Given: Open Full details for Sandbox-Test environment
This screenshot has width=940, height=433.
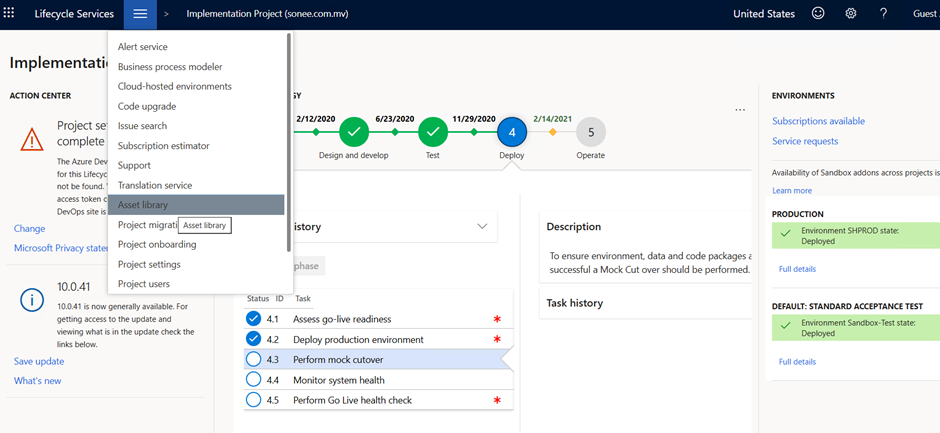Looking at the screenshot, I should click(x=797, y=362).
